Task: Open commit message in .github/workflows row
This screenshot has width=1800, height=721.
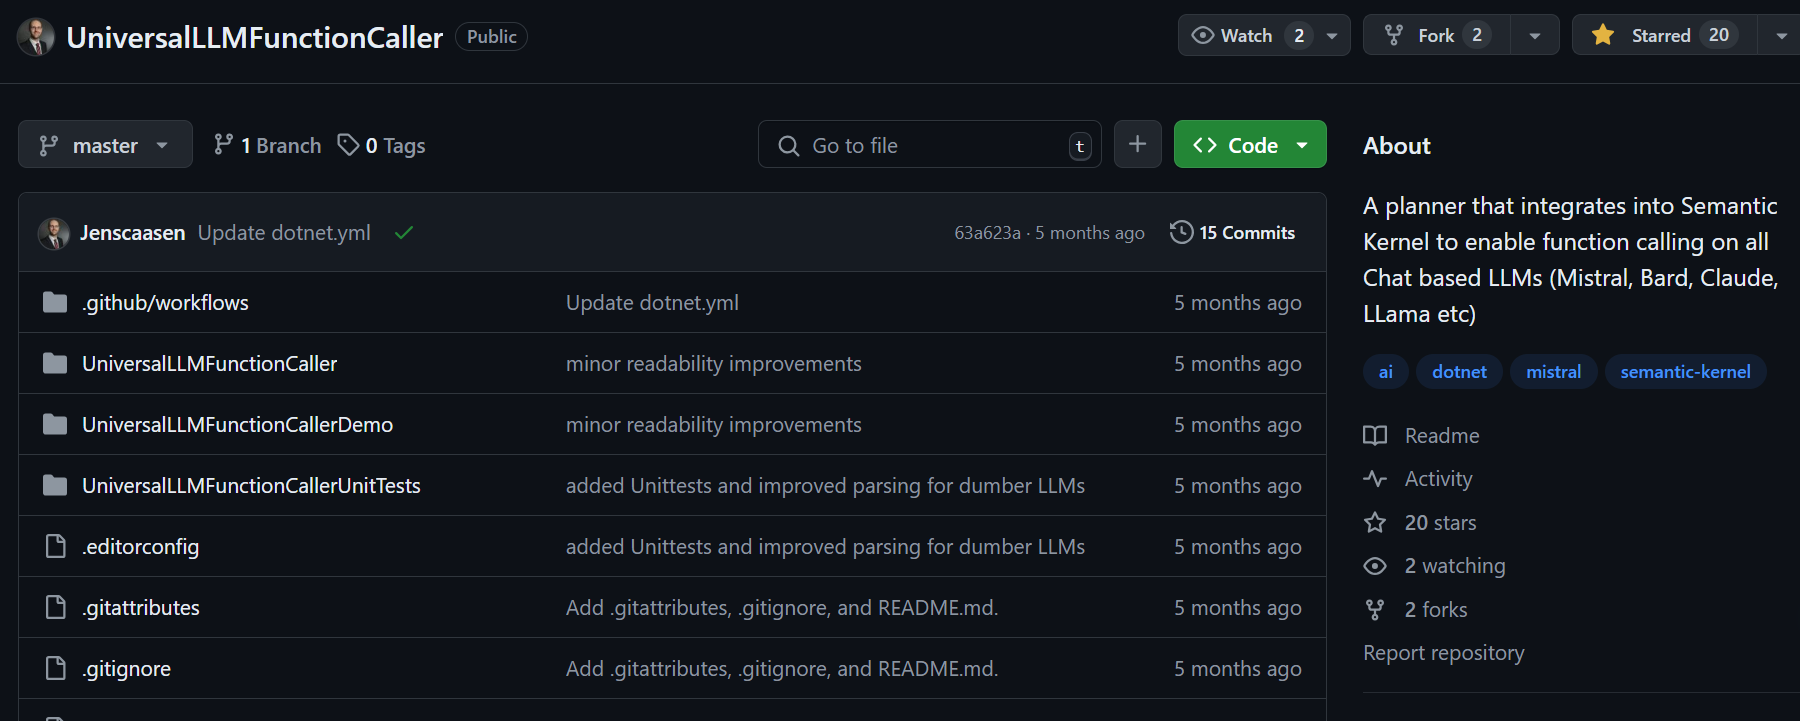Action: (x=652, y=303)
